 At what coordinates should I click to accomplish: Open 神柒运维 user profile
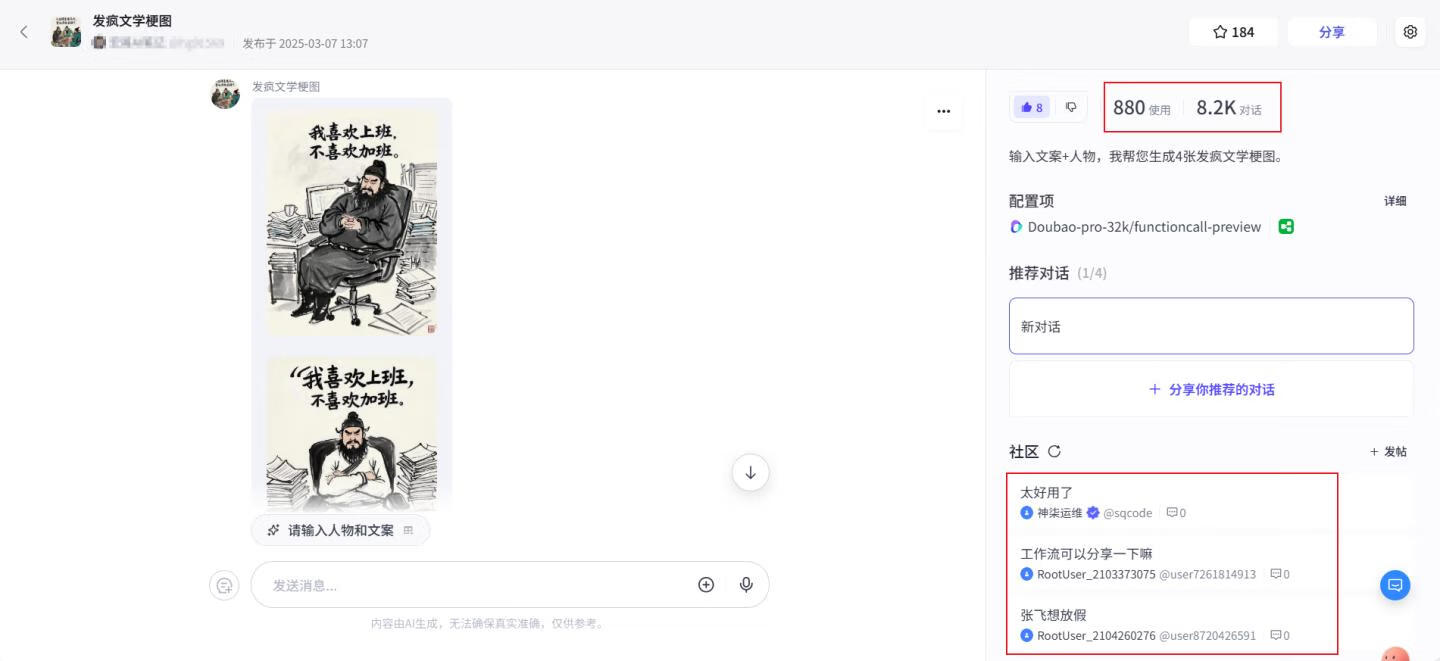point(1060,513)
